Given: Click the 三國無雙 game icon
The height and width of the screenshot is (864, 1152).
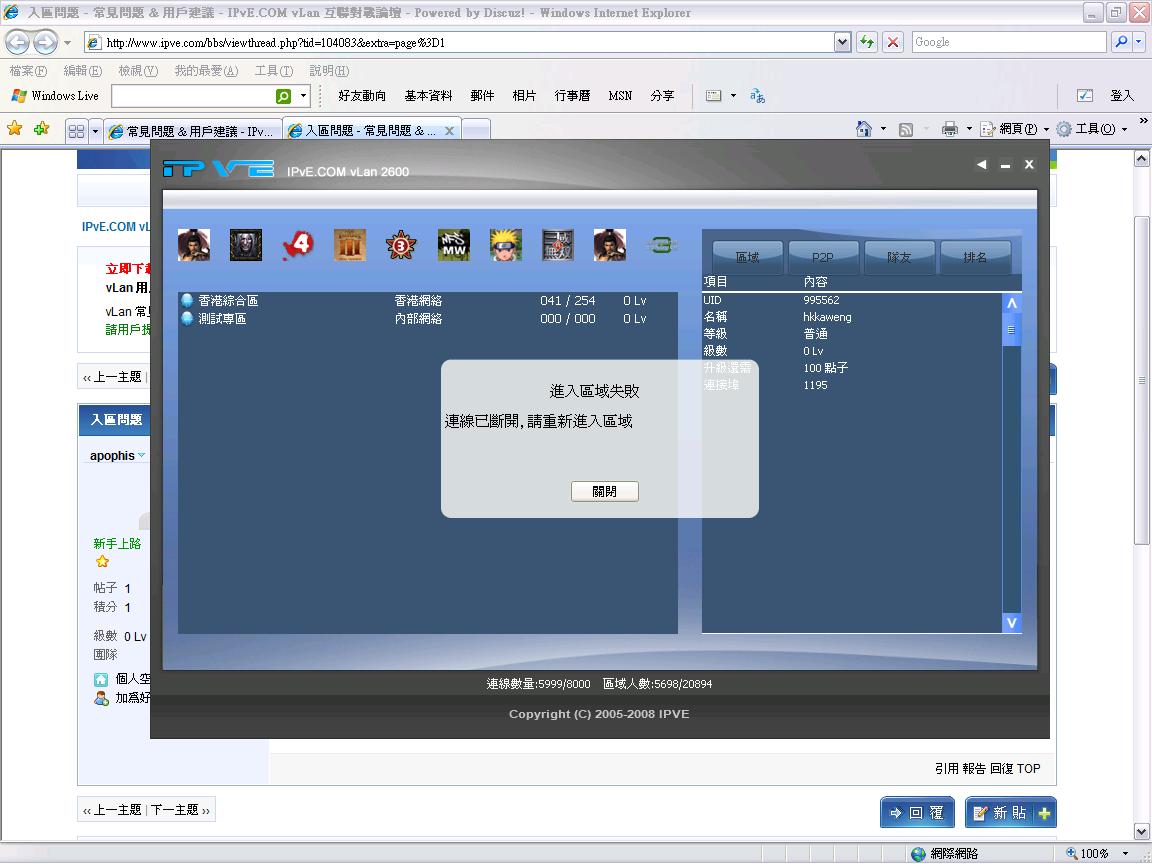Looking at the screenshot, I should (x=558, y=245).
